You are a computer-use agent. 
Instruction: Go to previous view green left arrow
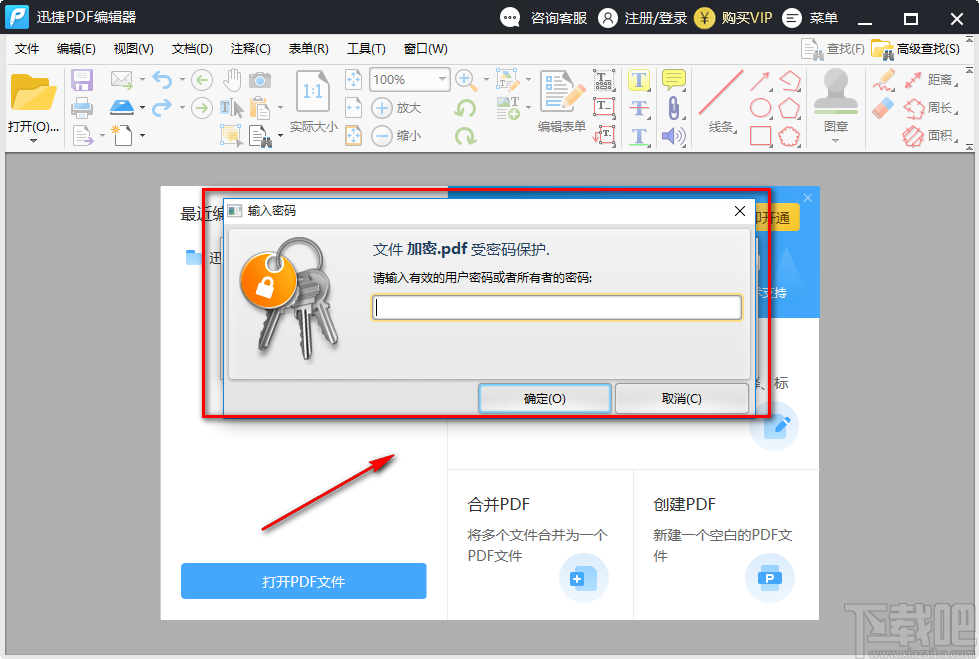point(201,80)
